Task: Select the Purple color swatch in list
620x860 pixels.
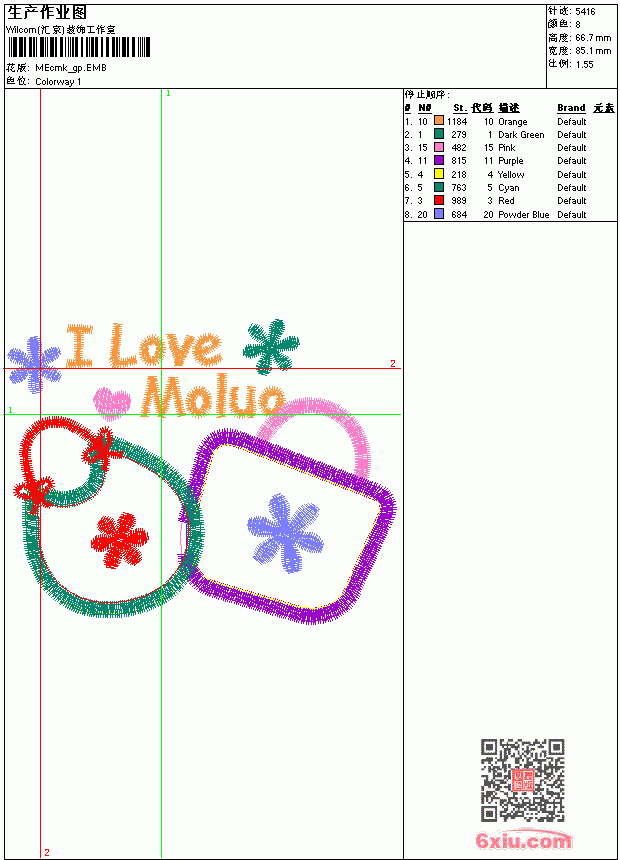Action: 439,160
